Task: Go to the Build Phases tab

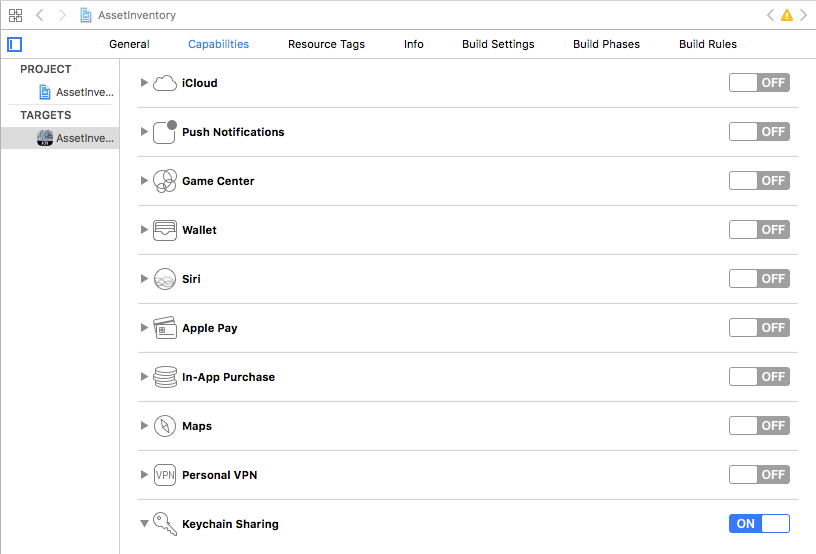Action: tap(606, 44)
